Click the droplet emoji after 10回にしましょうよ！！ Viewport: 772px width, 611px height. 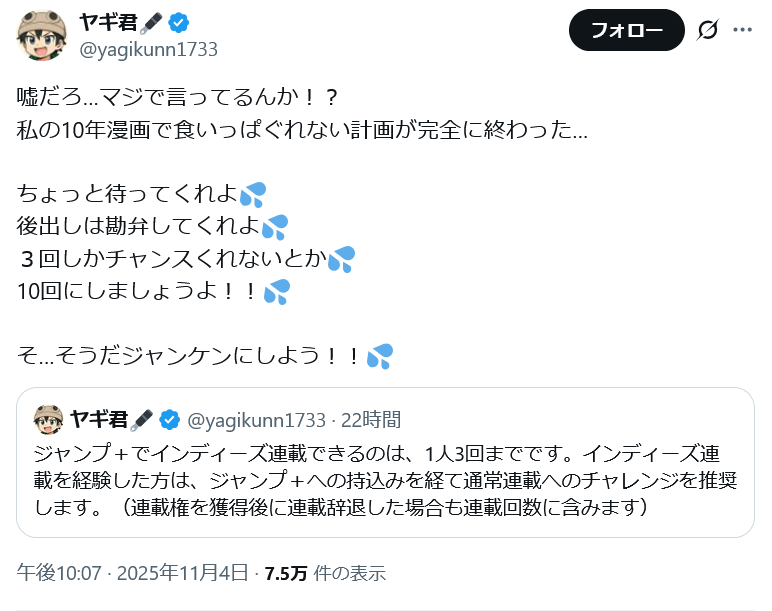point(276,292)
